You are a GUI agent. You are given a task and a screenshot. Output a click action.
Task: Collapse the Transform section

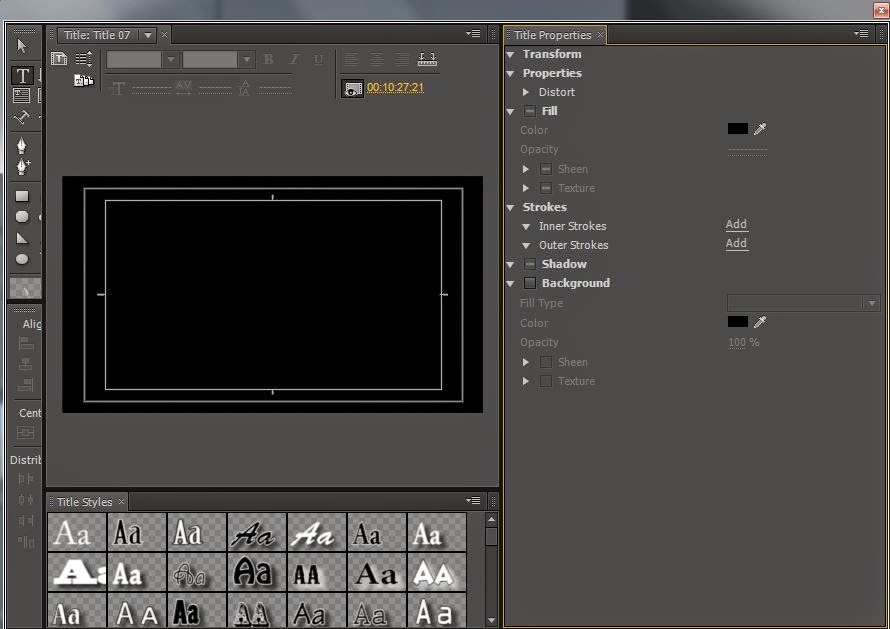pyautogui.click(x=510, y=54)
